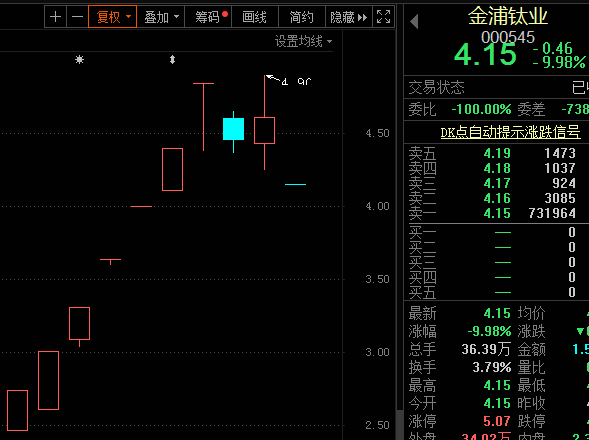Toggle the 筹码 chip distribution panel
Image resolution: width=589 pixels, height=440 pixels.
click(x=208, y=17)
